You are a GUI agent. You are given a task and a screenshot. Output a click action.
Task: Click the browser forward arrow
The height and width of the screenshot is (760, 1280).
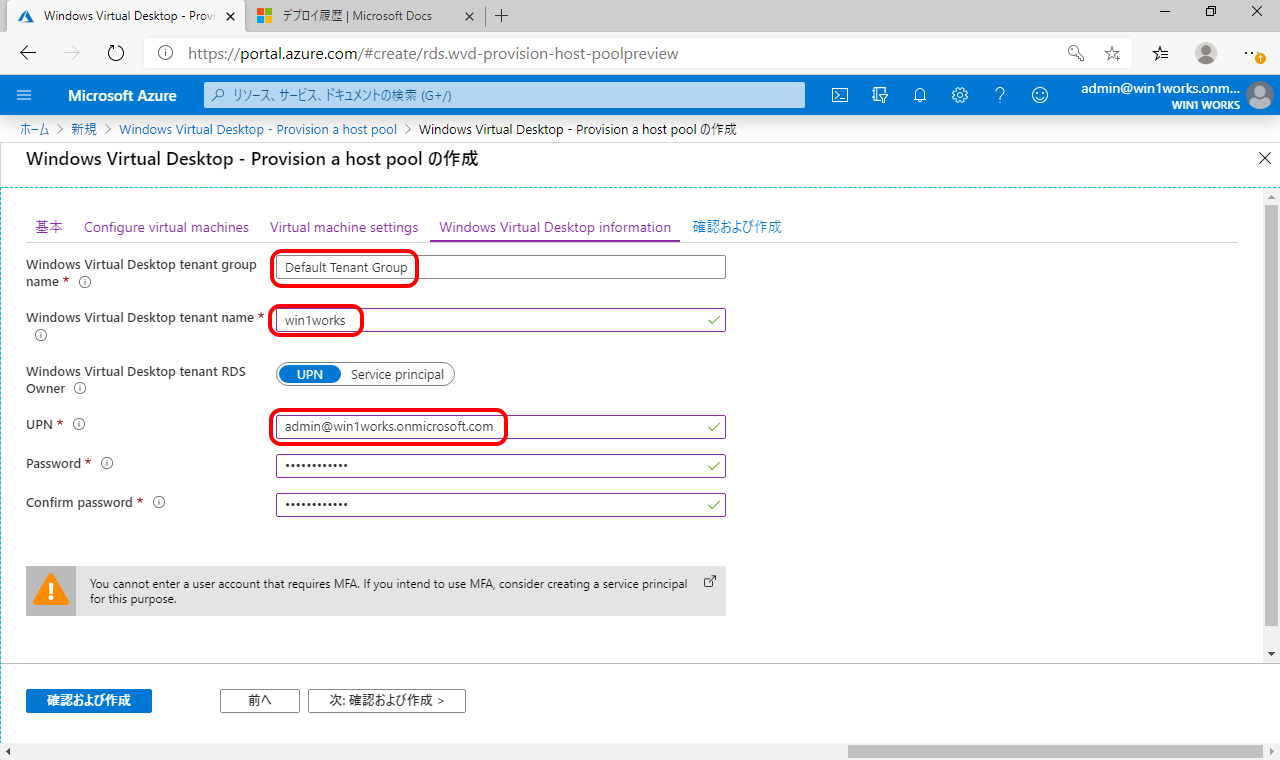click(x=72, y=53)
